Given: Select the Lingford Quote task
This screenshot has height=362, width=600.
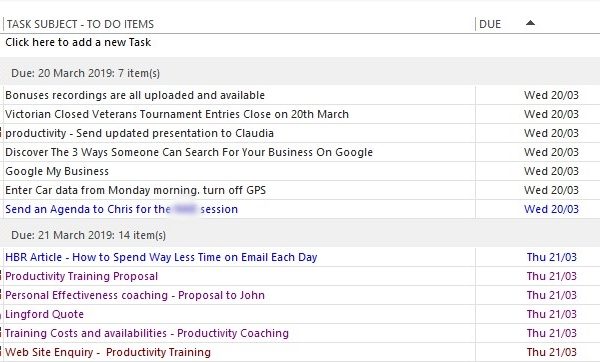Looking at the screenshot, I should (x=44, y=314).
